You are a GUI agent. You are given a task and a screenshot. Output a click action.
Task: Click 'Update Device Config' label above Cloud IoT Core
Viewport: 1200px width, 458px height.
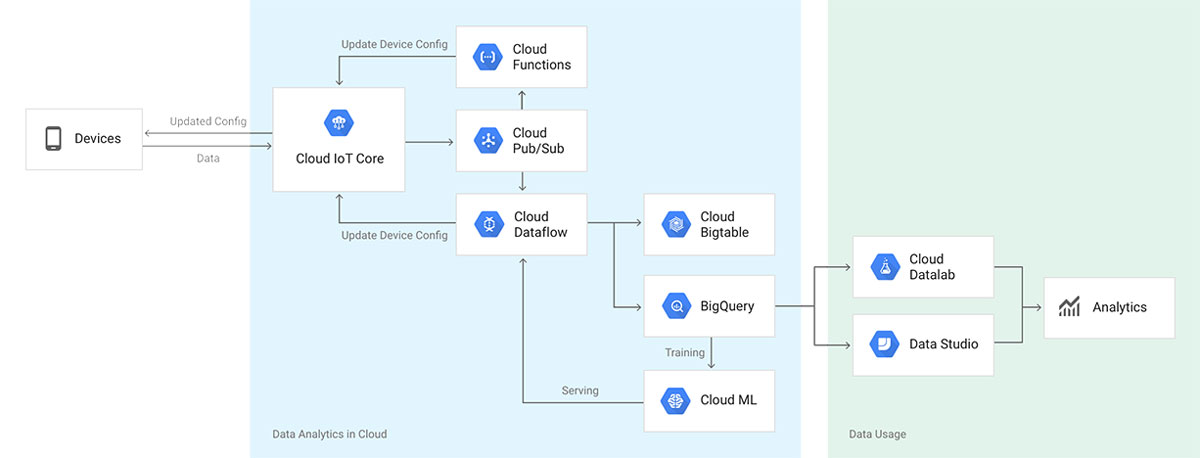point(394,44)
